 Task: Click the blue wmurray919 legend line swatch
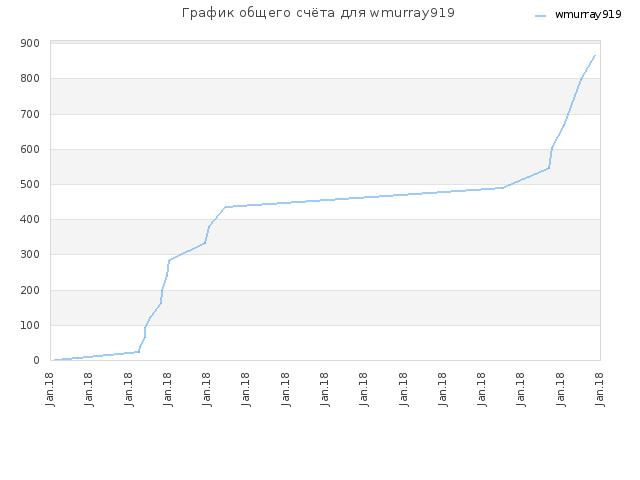pyautogui.click(x=540, y=16)
